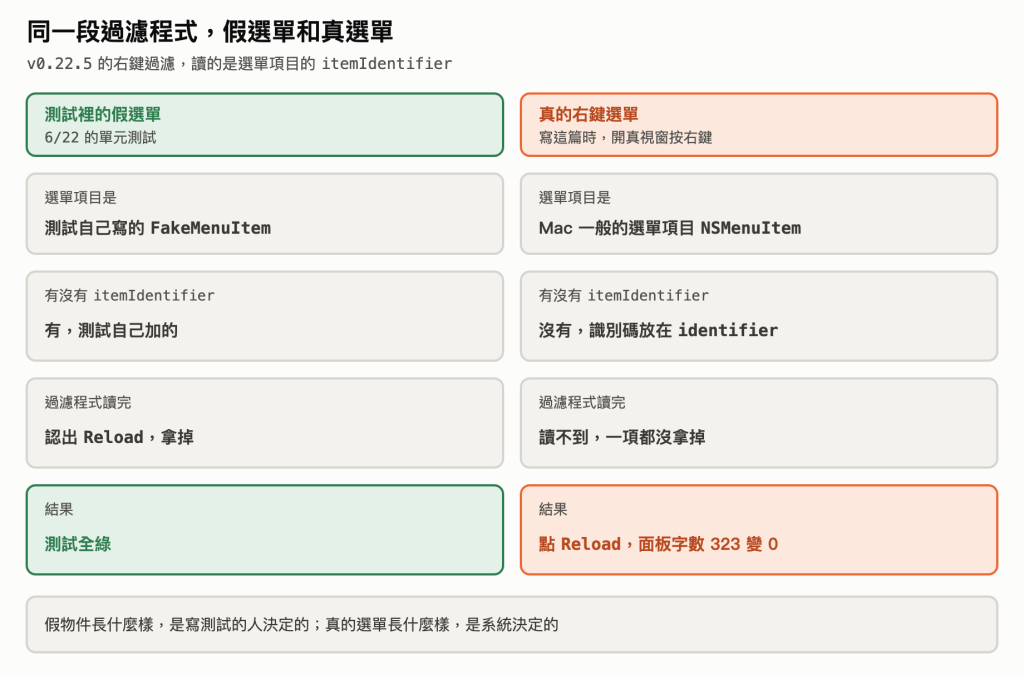Click the title 同一段過濾程式，假選單和真選單
Screen dimensions: 1024x679
coord(210,31)
